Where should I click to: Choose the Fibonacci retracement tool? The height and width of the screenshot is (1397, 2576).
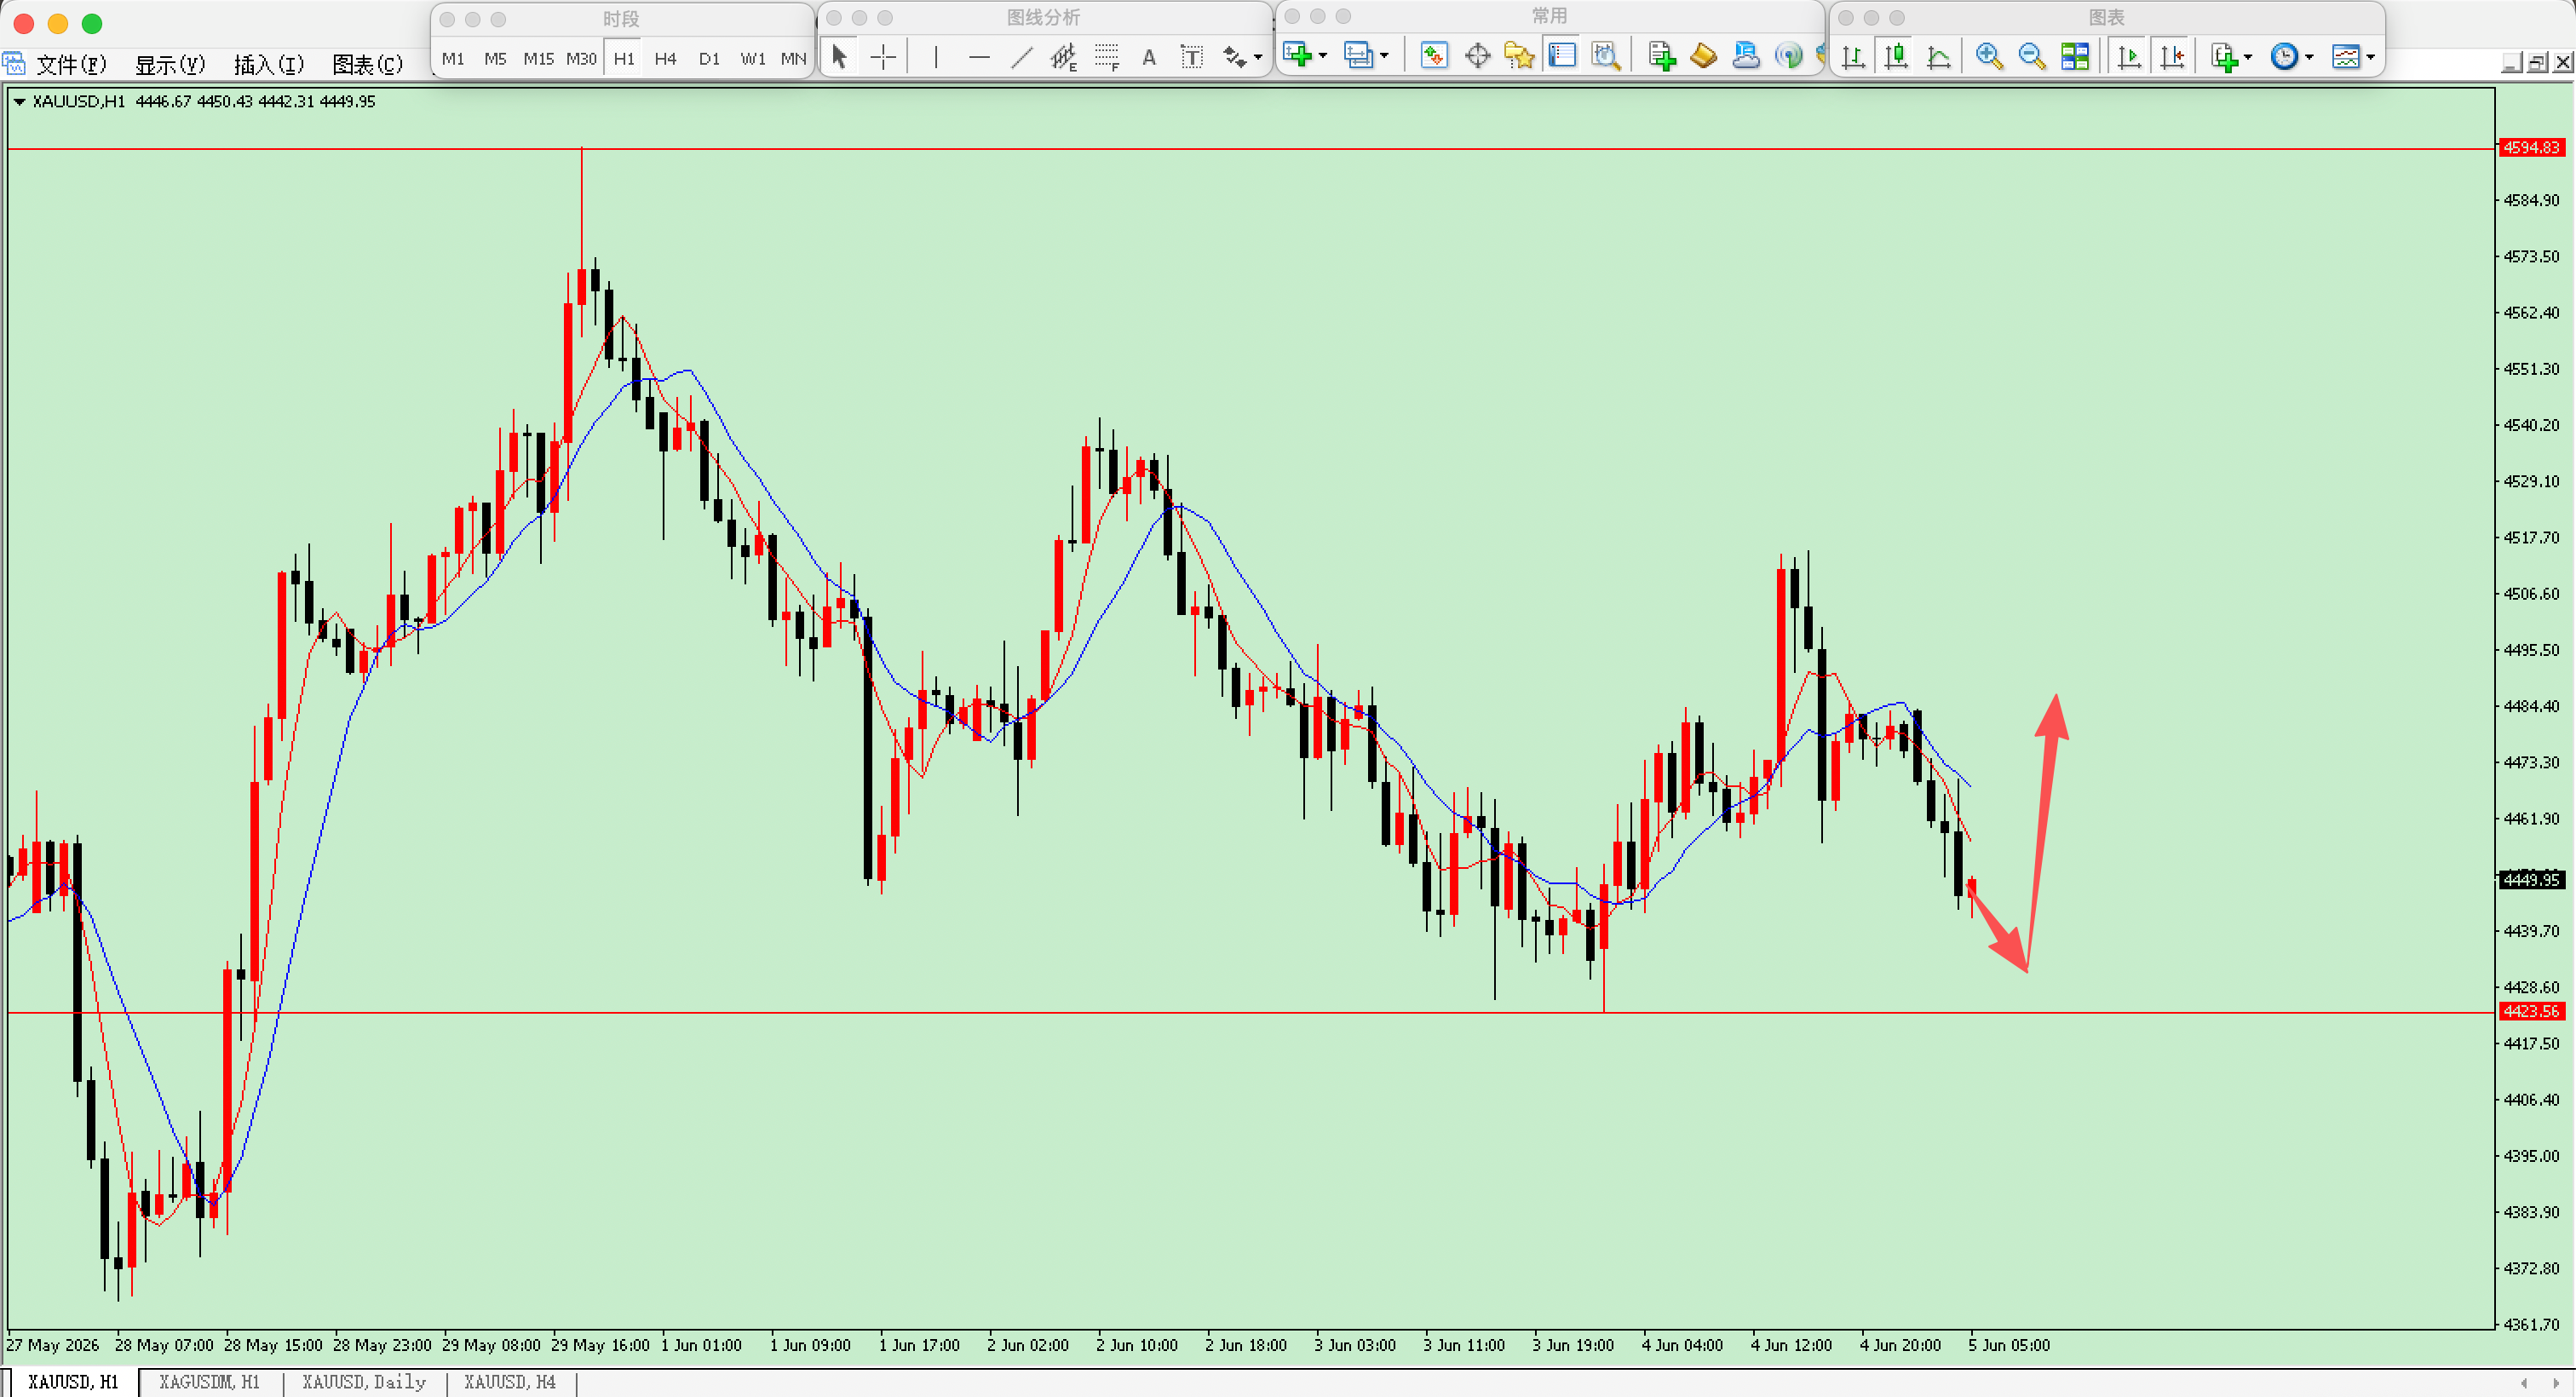pyautogui.click(x=1106, y=57)
